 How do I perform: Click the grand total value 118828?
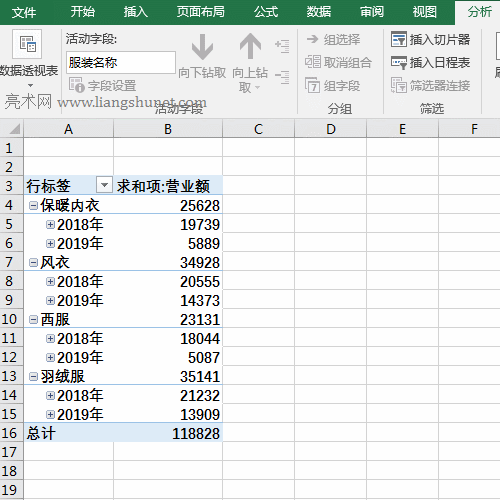[x=168, y=433]
